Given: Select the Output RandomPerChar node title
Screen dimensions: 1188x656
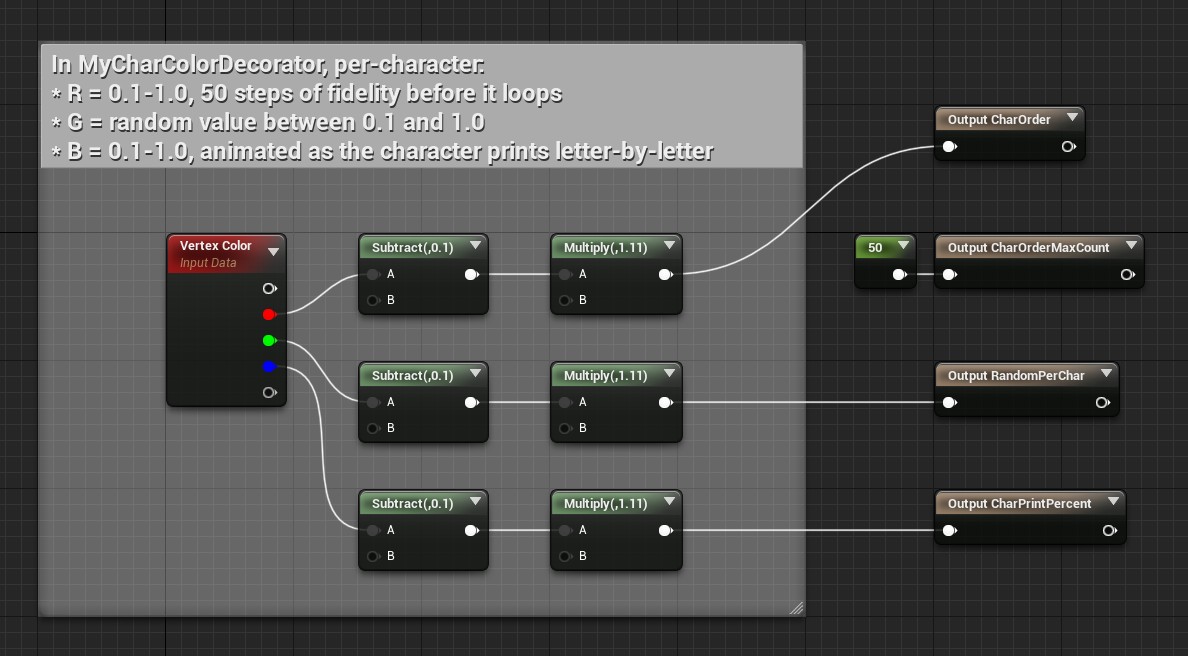Looking at the screenshot, I should pos(1015,376).
